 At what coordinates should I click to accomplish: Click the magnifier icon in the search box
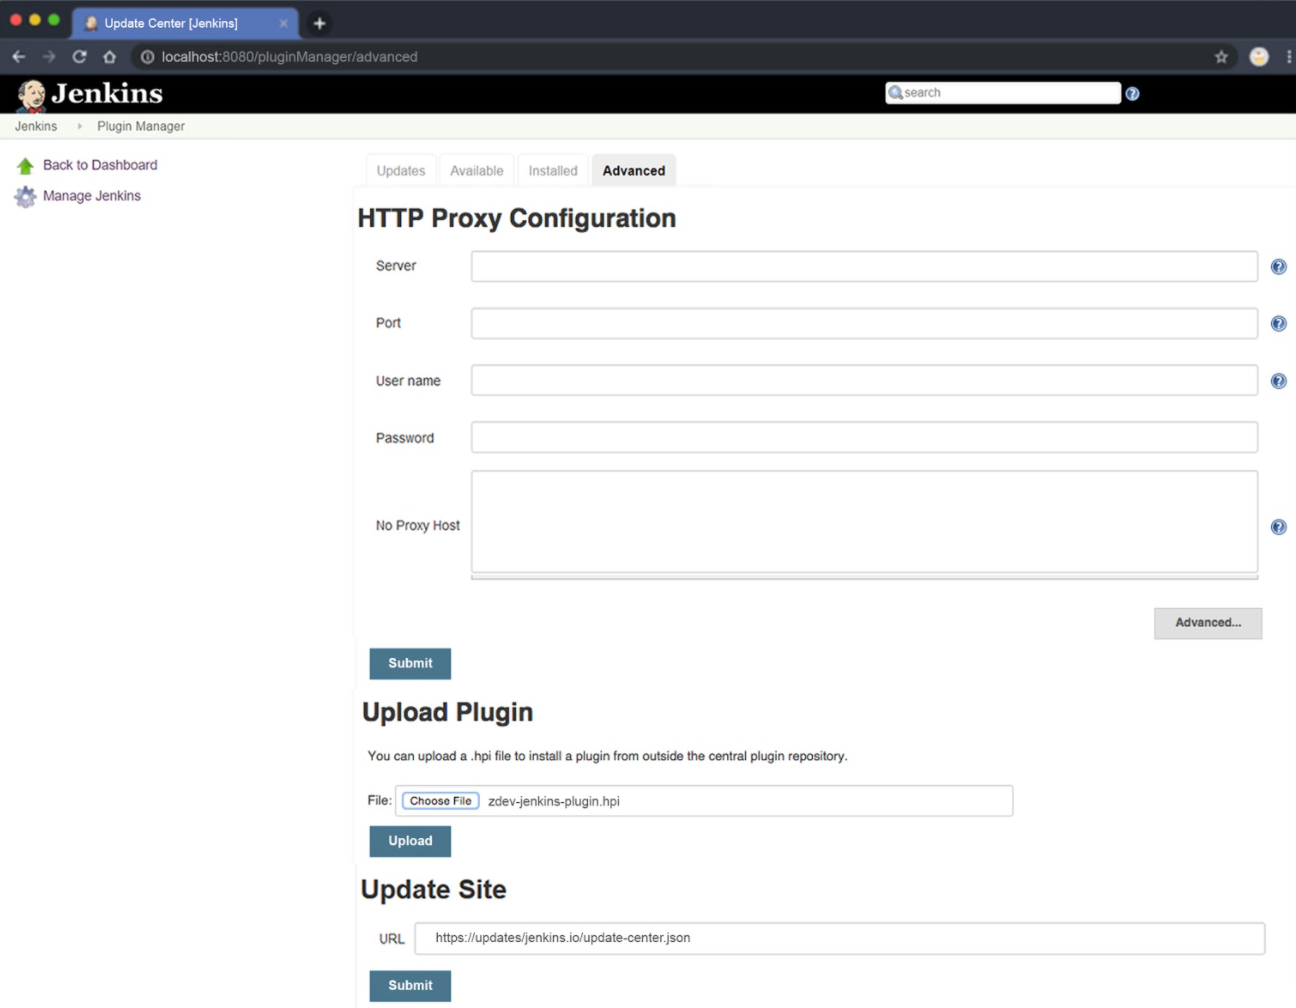click(x=895, y=93)
